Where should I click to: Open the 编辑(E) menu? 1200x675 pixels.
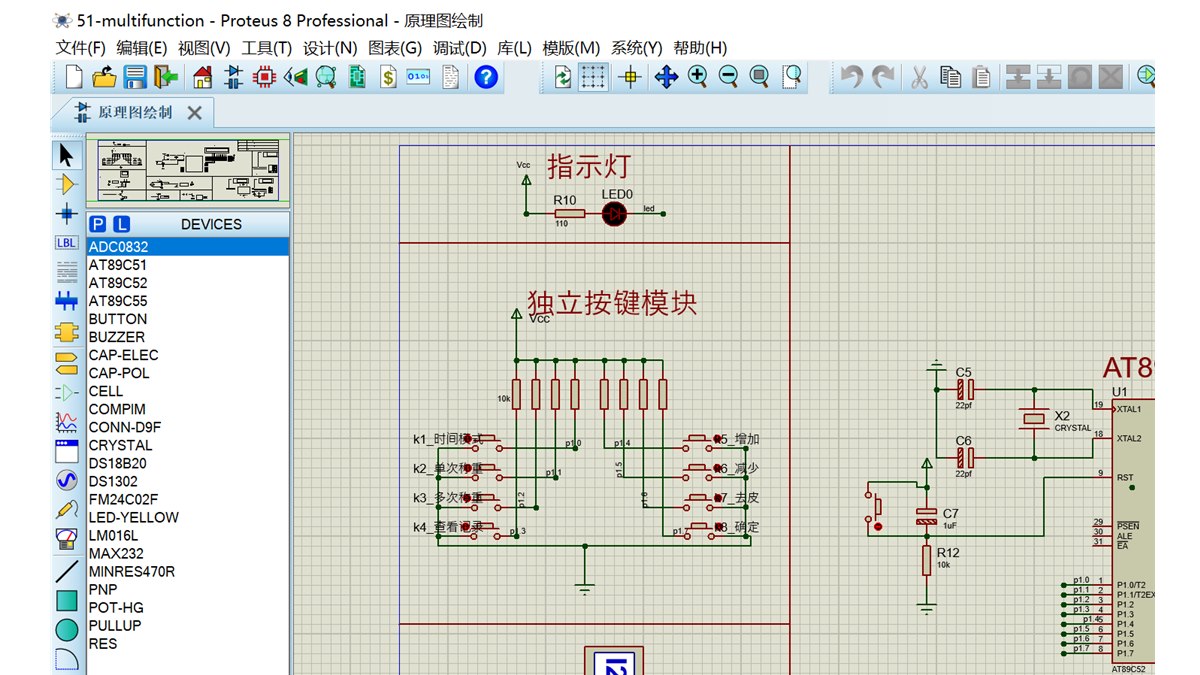pos(142,48)
